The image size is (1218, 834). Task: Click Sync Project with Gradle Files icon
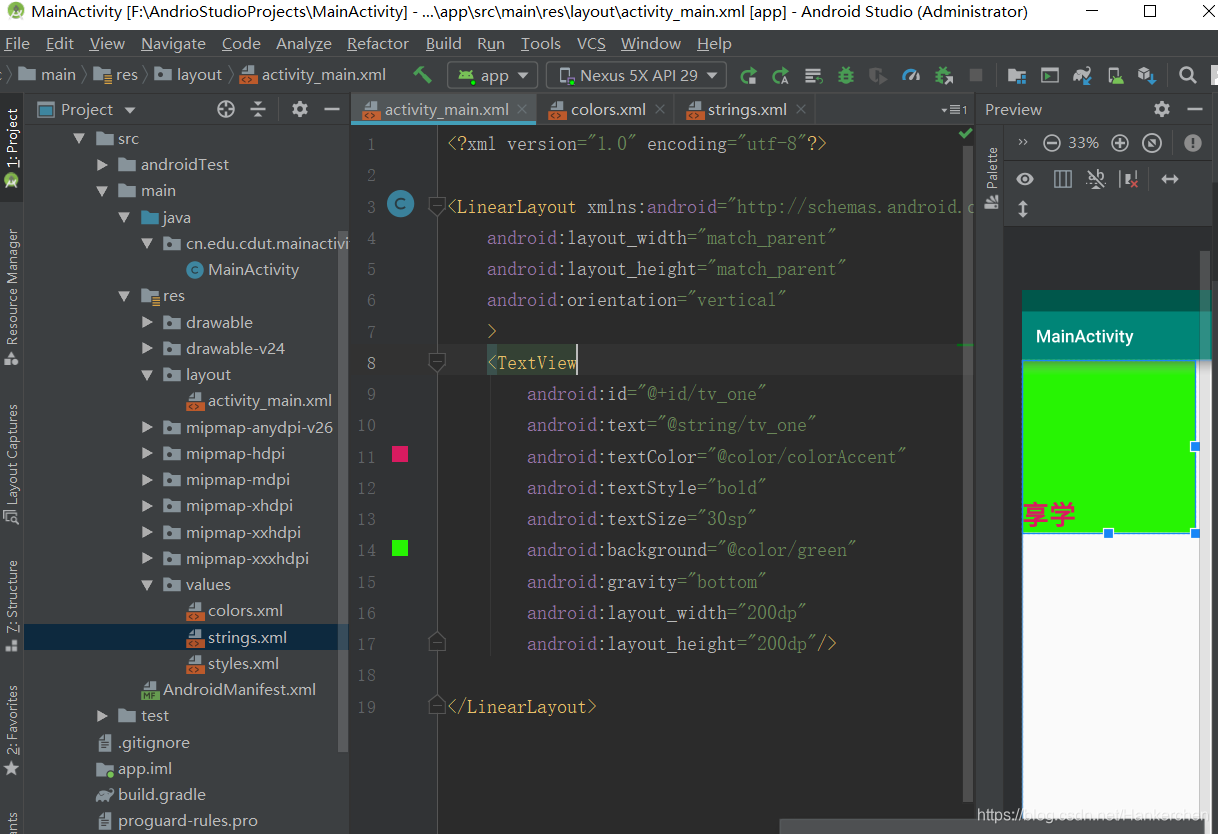point(1082,75)
